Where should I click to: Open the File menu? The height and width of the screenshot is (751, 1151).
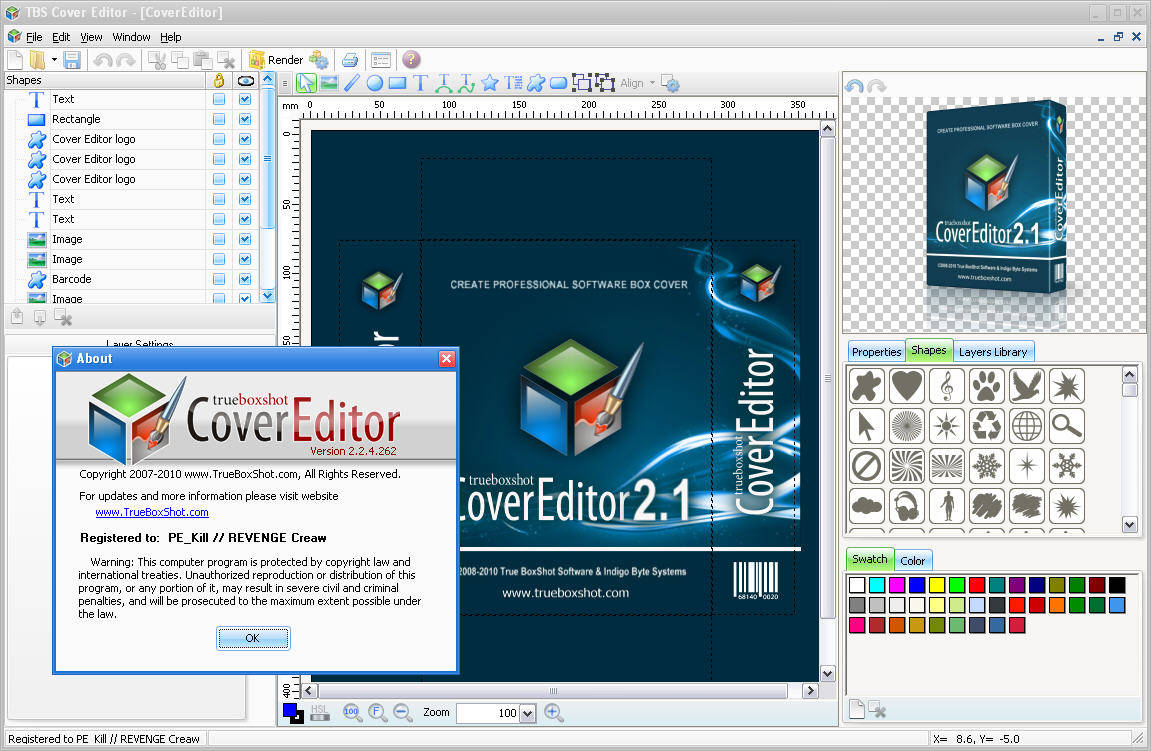34,37
